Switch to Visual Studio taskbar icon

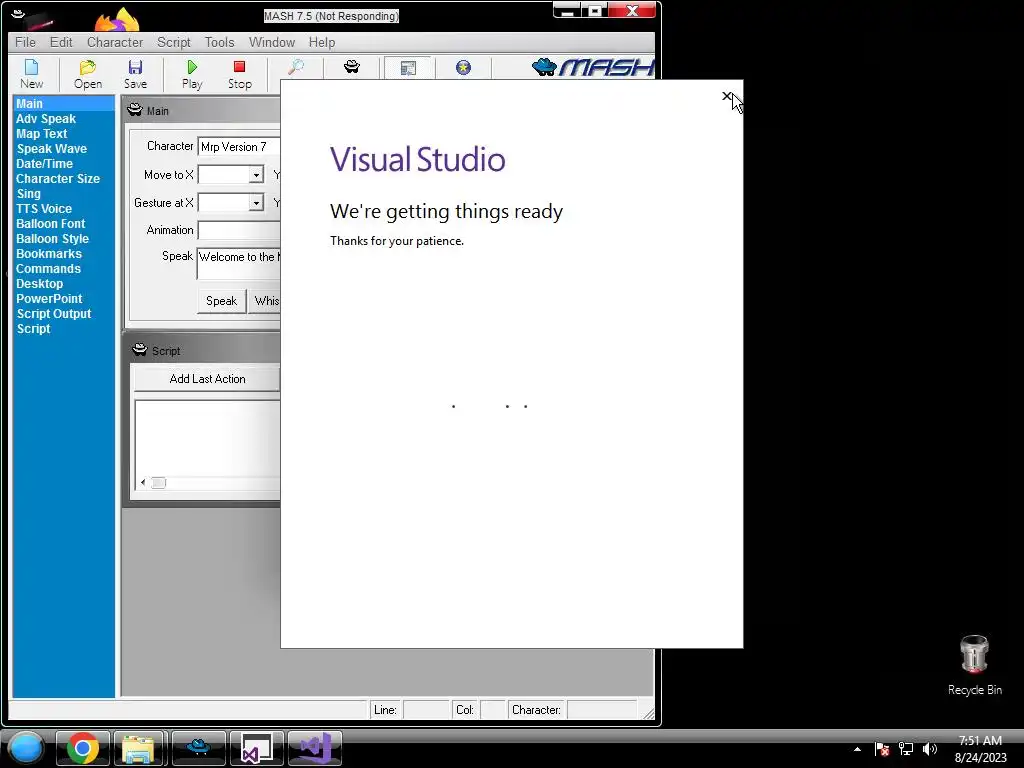[x=315, y=748]
